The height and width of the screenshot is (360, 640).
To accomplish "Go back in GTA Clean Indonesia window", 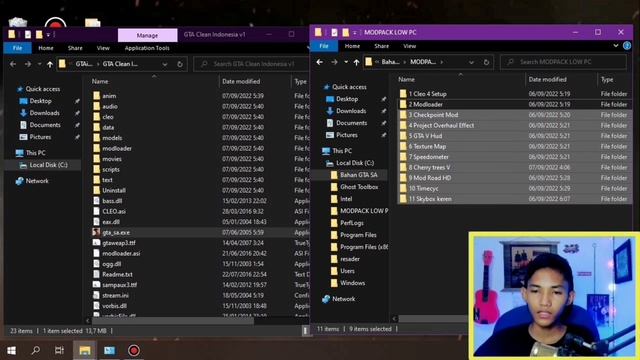I will coord(13,64).
